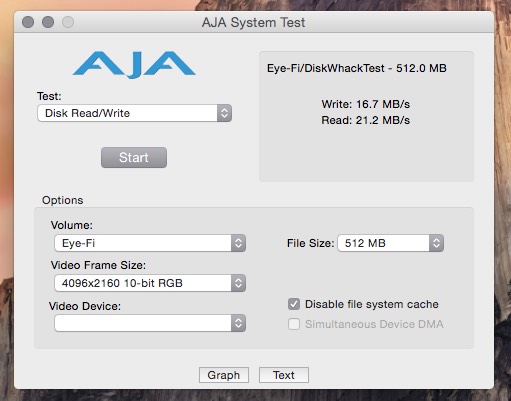511x401 pixels.
Task: Toggle the Simultaneous Device DMA checkbox
Action: pyautogui.click(x=294, y=324)
